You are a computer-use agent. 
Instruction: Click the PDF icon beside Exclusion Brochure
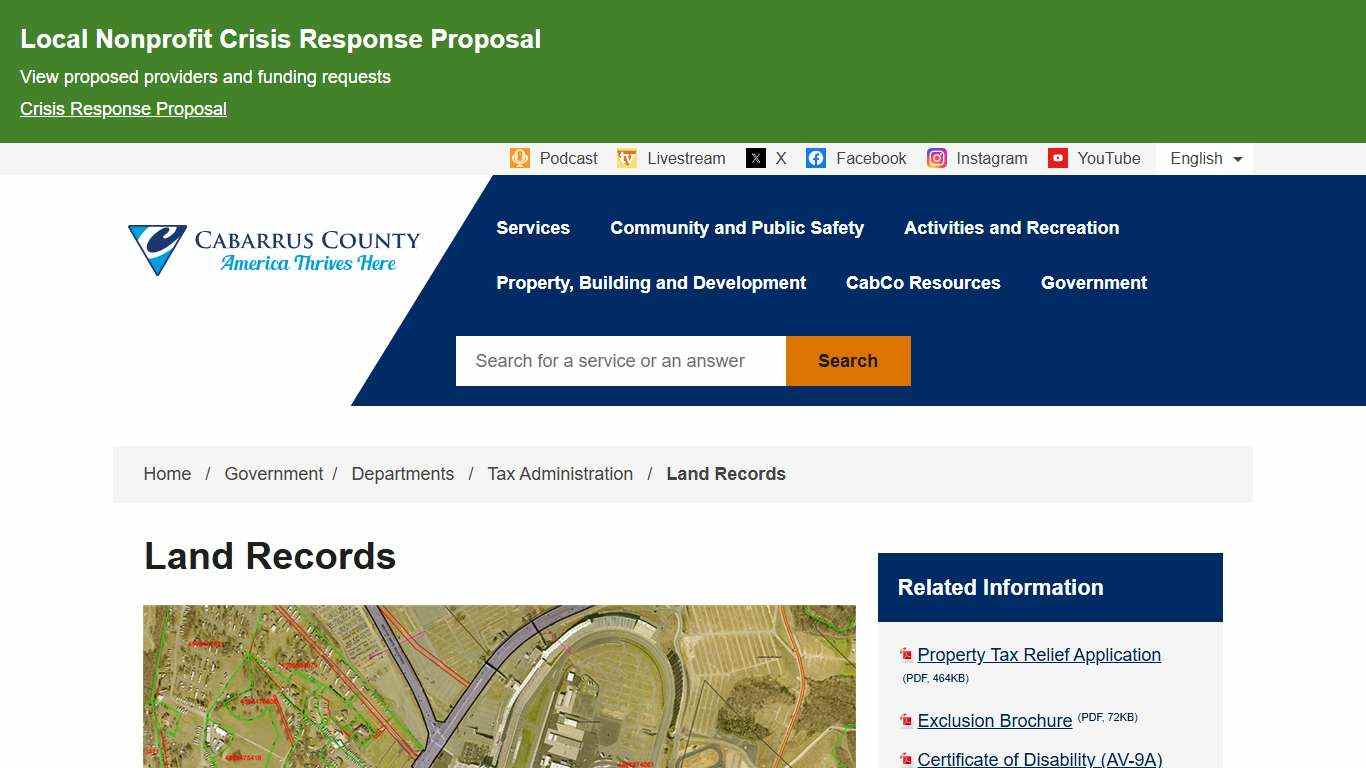[906, 719]
